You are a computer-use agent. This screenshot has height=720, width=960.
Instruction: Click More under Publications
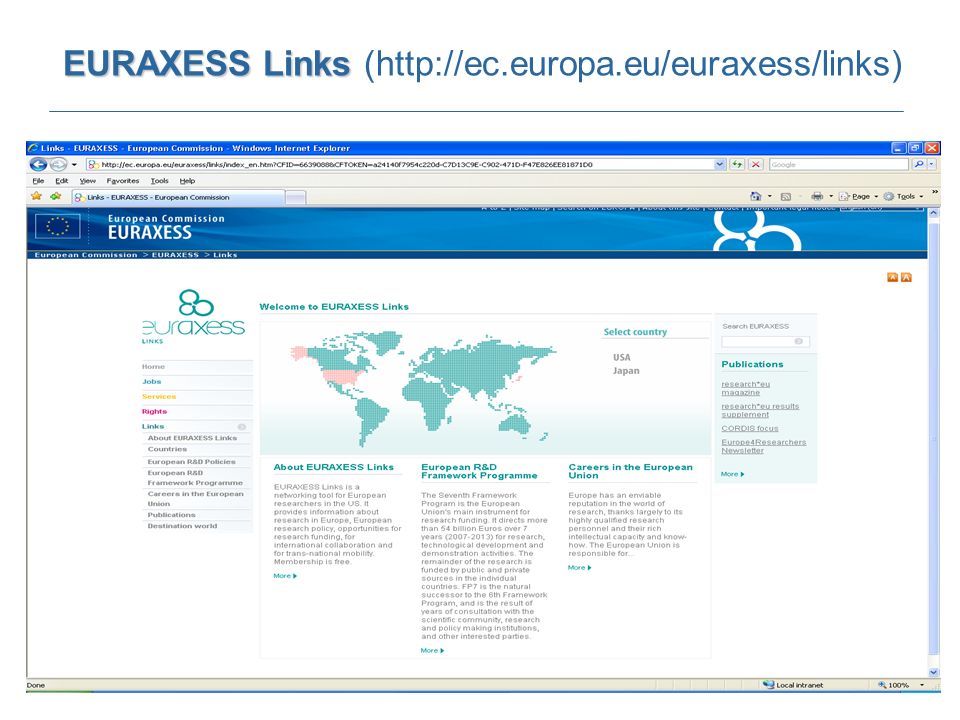click(x=732, y=474)
